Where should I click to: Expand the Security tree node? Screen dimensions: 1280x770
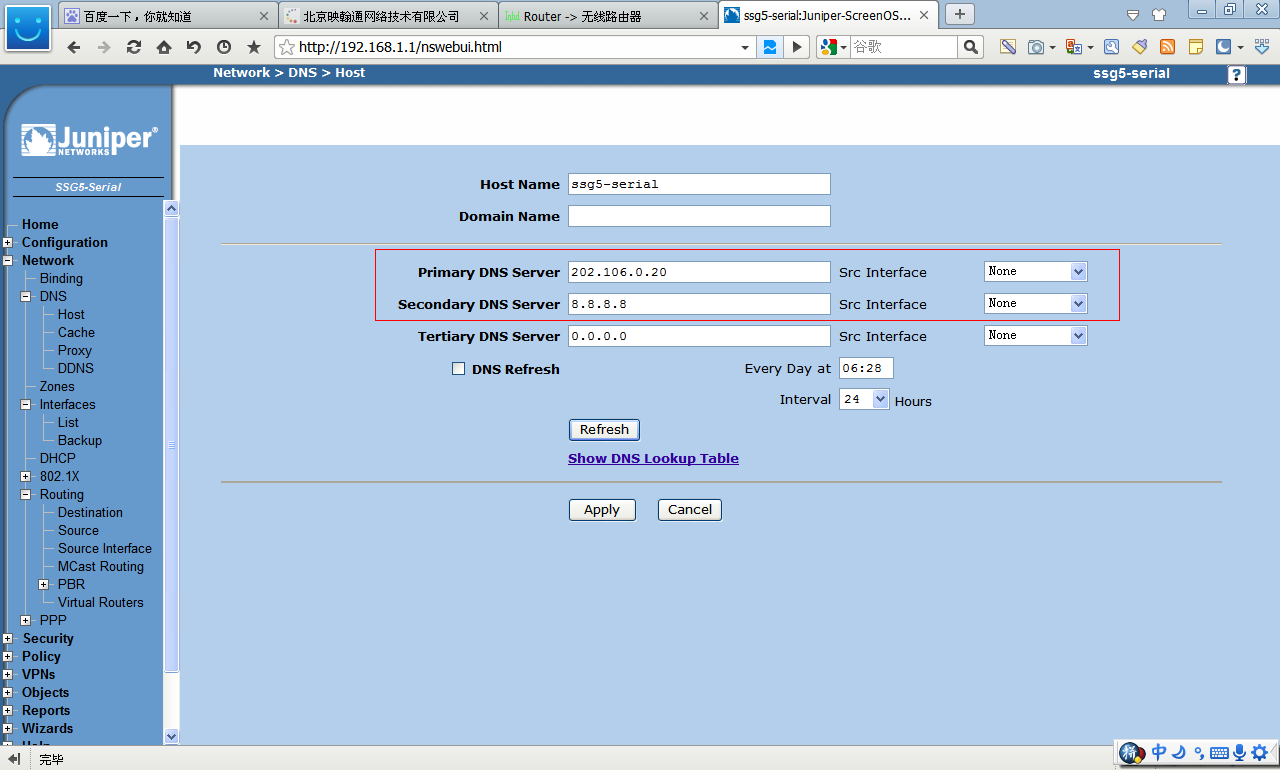click(8, 639)
